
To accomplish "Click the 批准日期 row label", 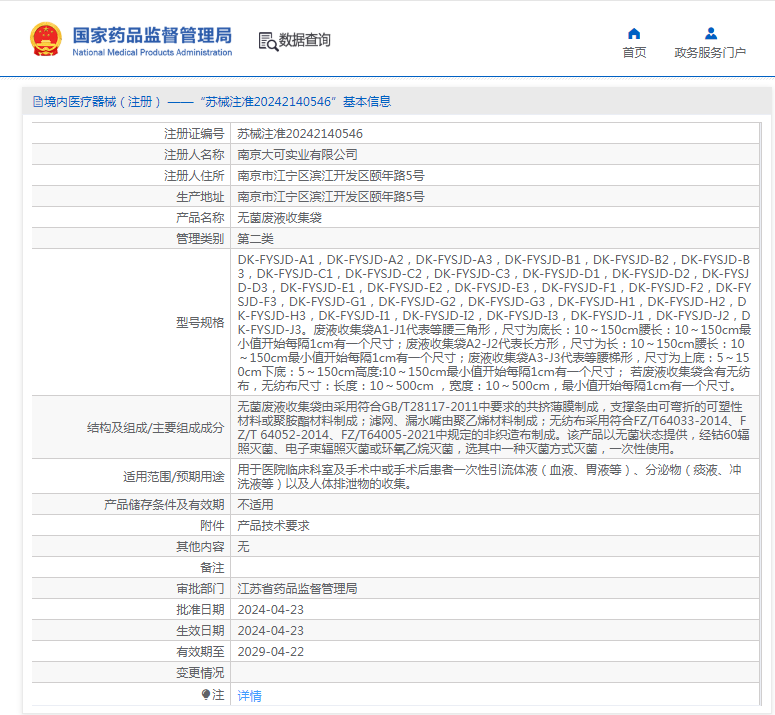I will [200, 610].
